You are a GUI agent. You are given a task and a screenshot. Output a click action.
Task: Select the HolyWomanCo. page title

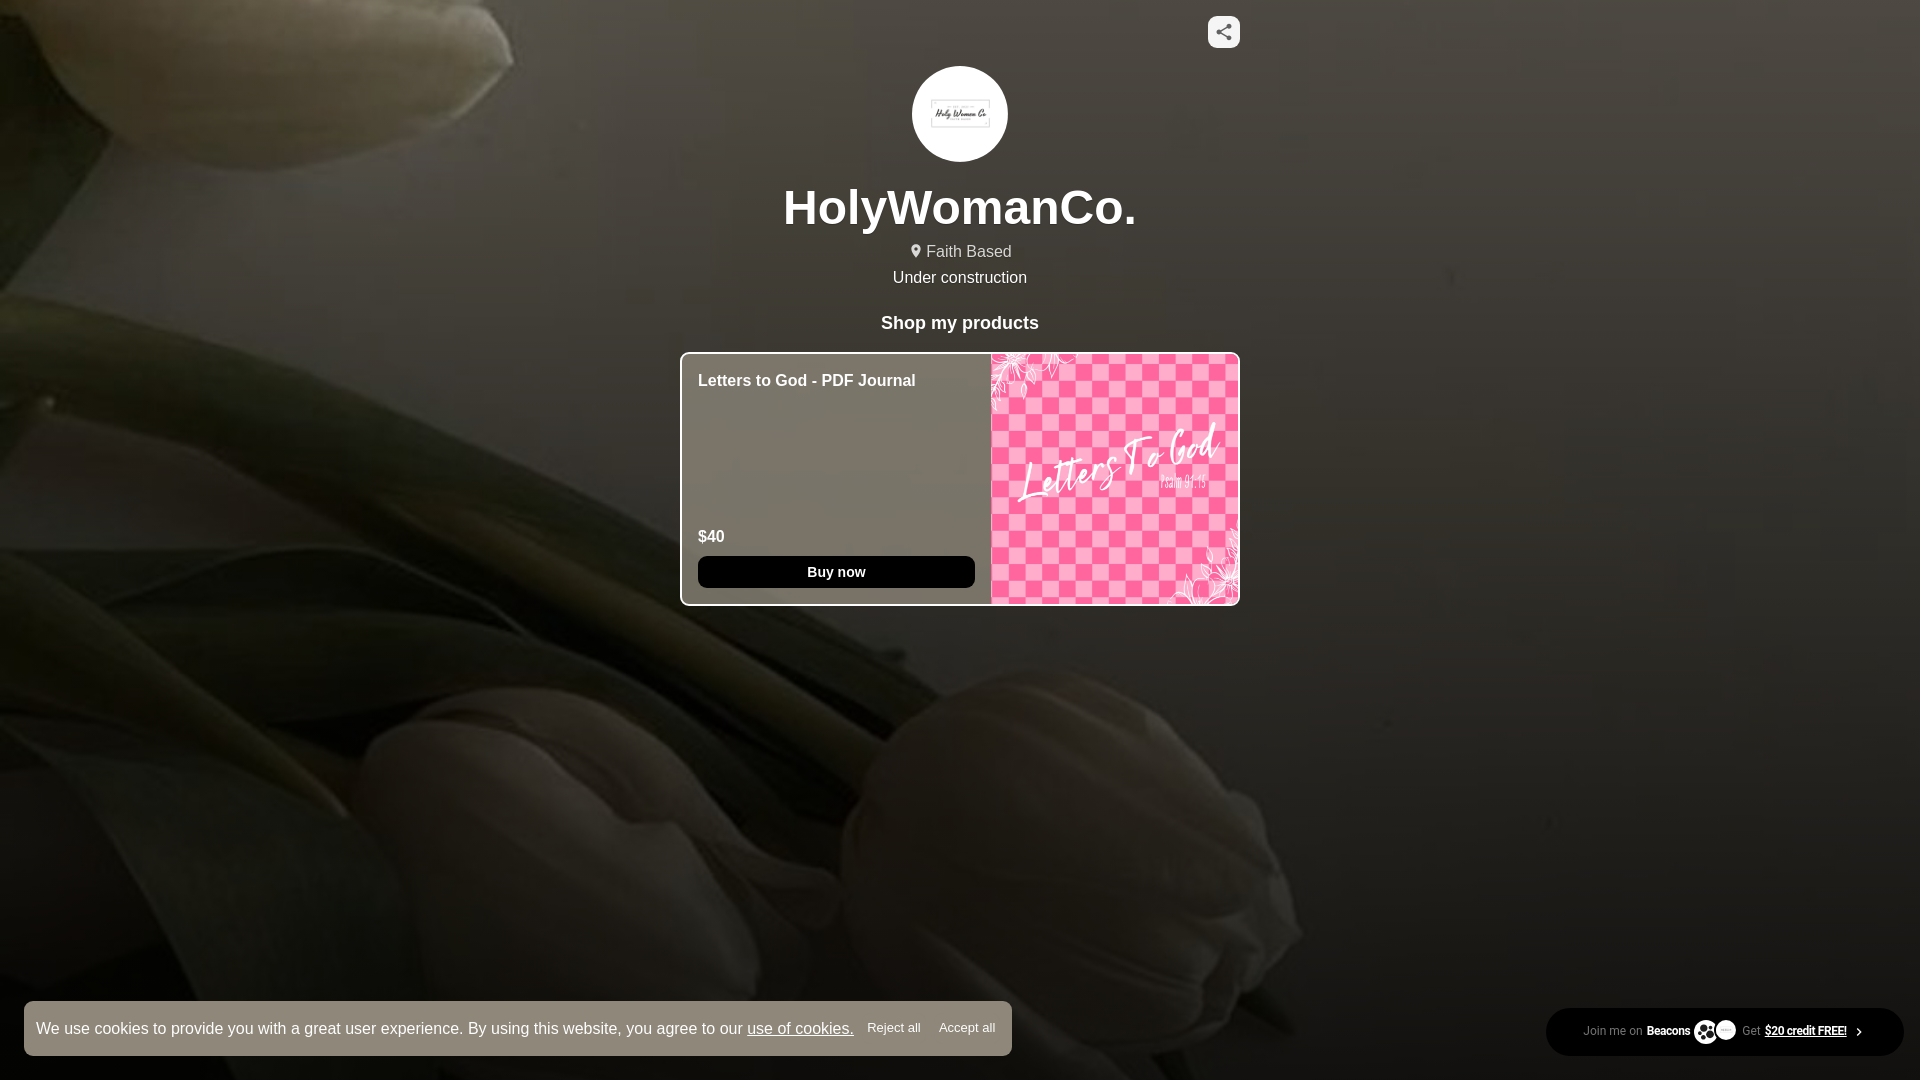(960, 207)
